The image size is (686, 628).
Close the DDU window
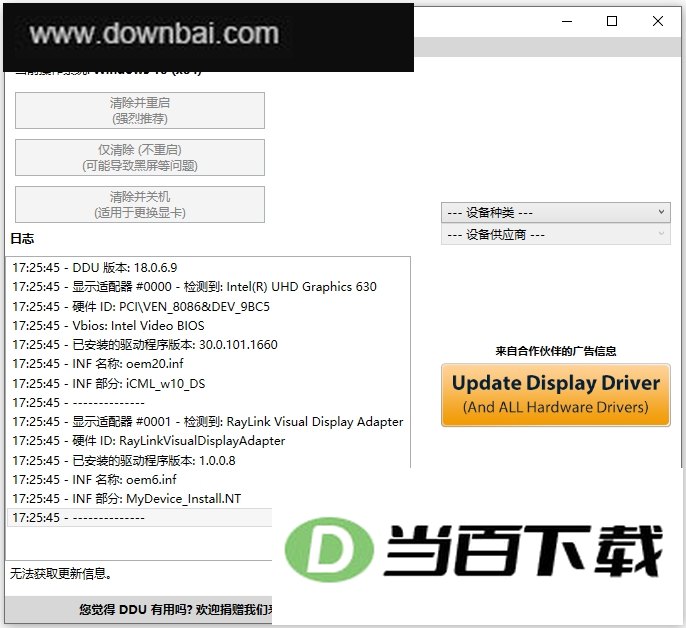[x=658, y=21]
